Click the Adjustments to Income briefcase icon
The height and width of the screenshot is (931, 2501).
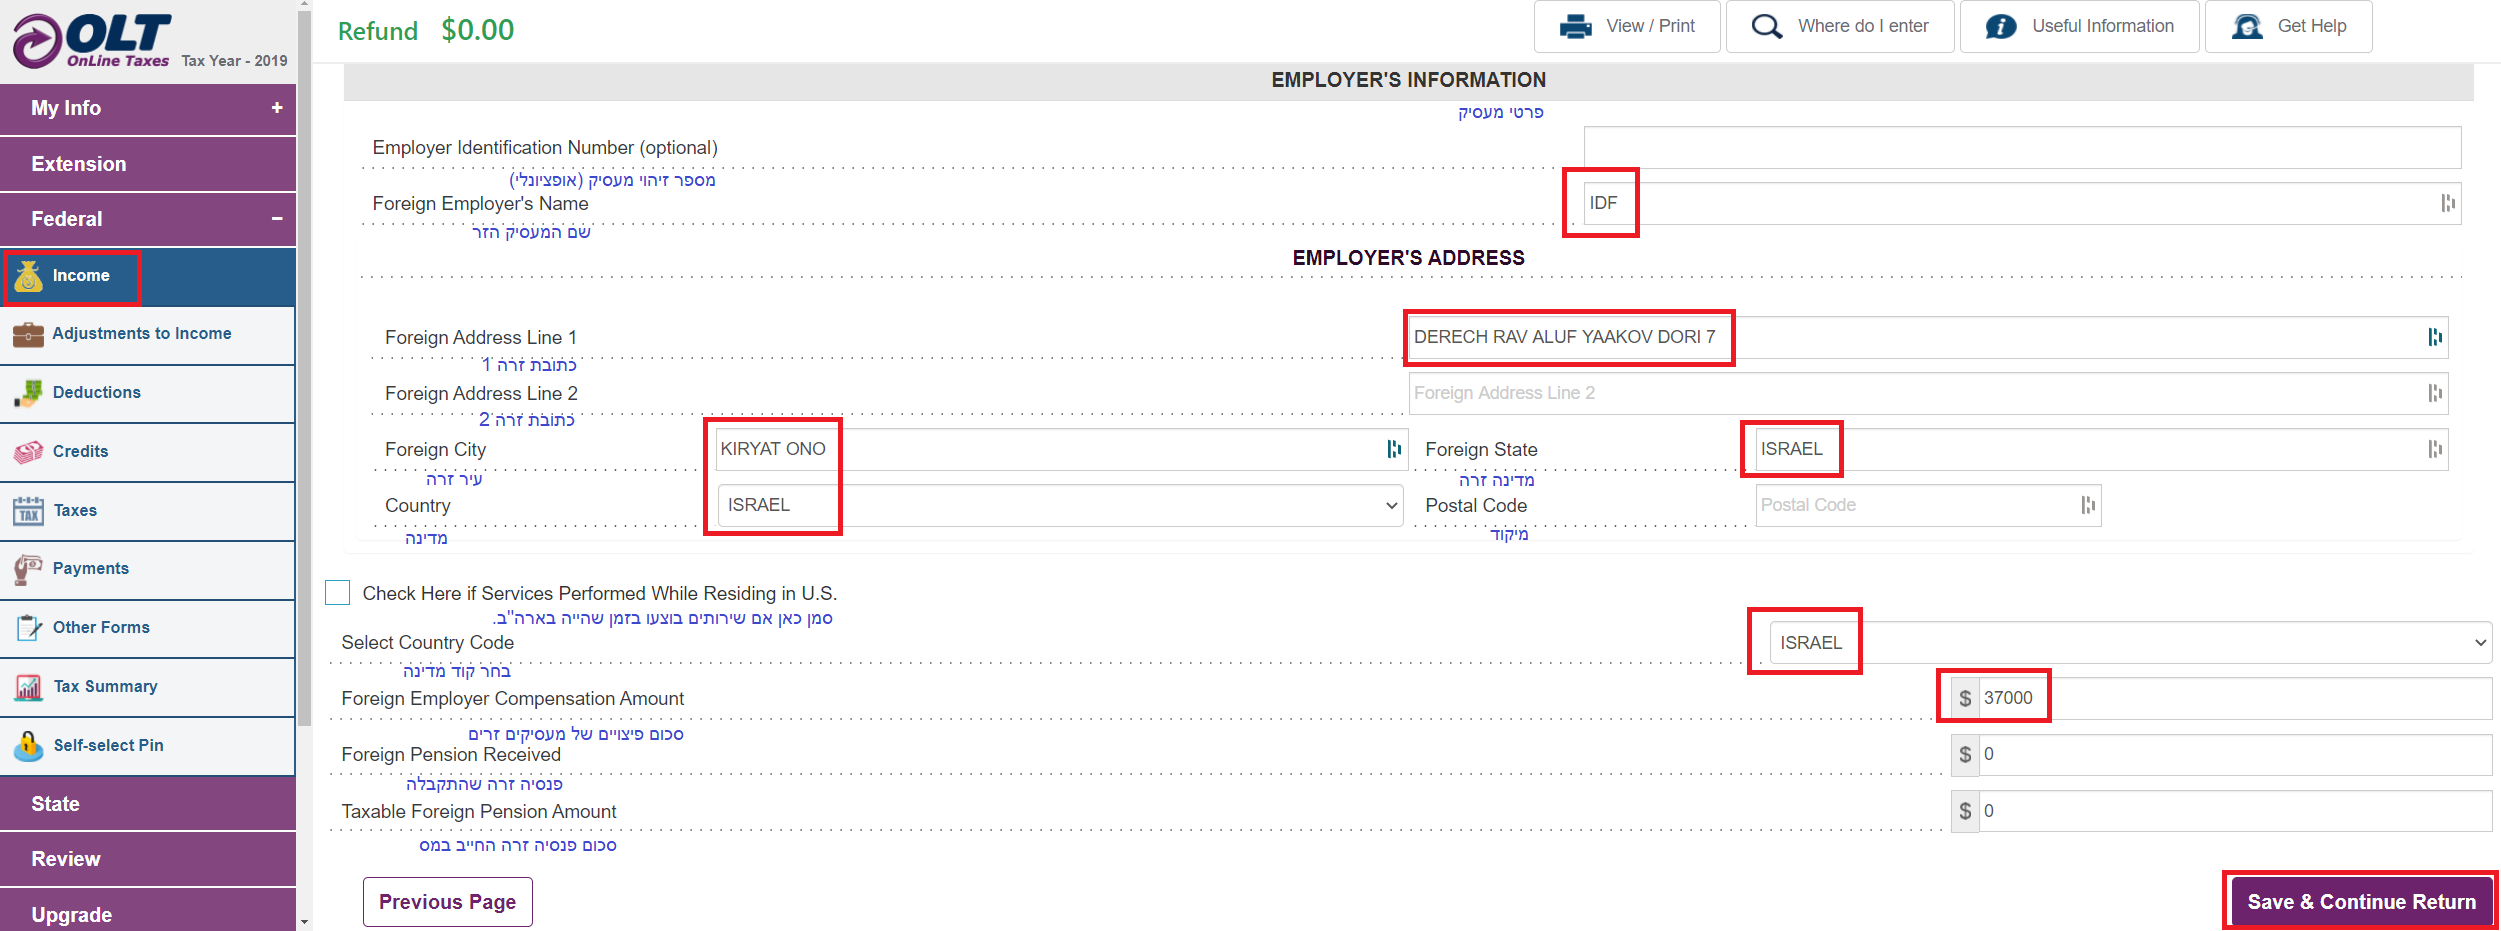pos(28,334)
